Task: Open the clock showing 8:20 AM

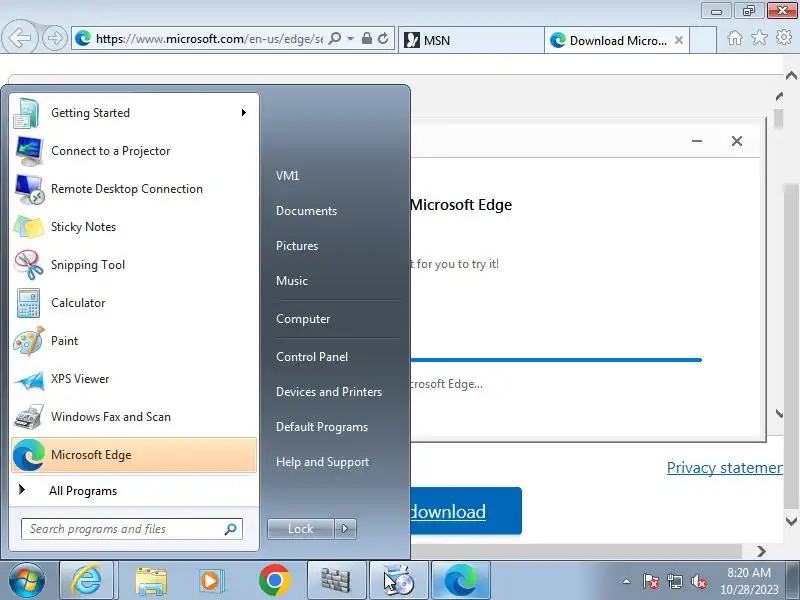Action: pos(749,581)
